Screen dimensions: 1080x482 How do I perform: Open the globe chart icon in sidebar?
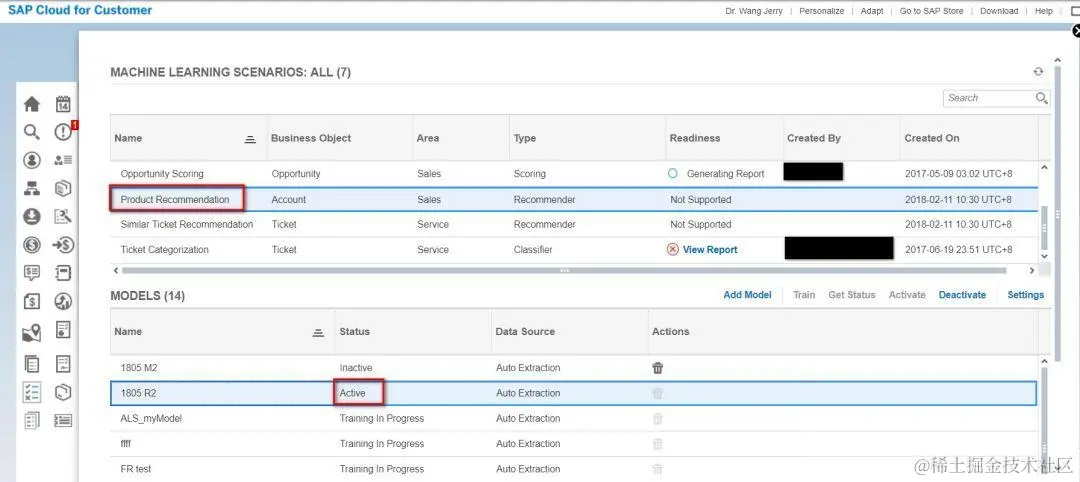(x=63, y=301)
